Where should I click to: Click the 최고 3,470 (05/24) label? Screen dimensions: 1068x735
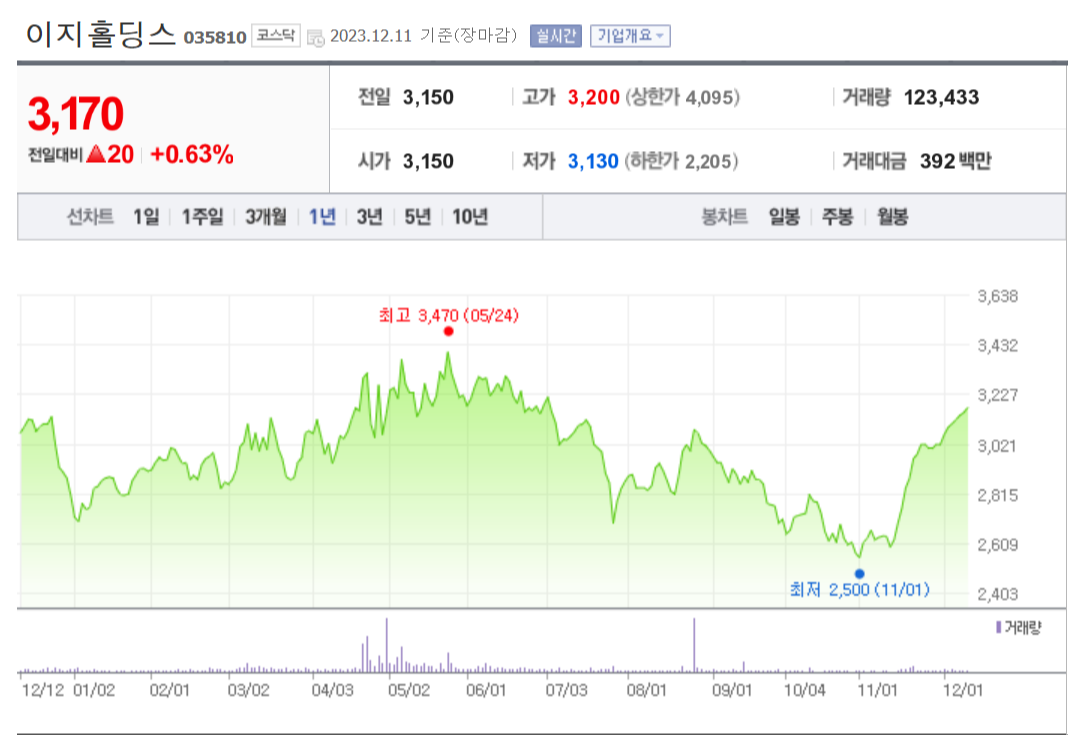449,315
